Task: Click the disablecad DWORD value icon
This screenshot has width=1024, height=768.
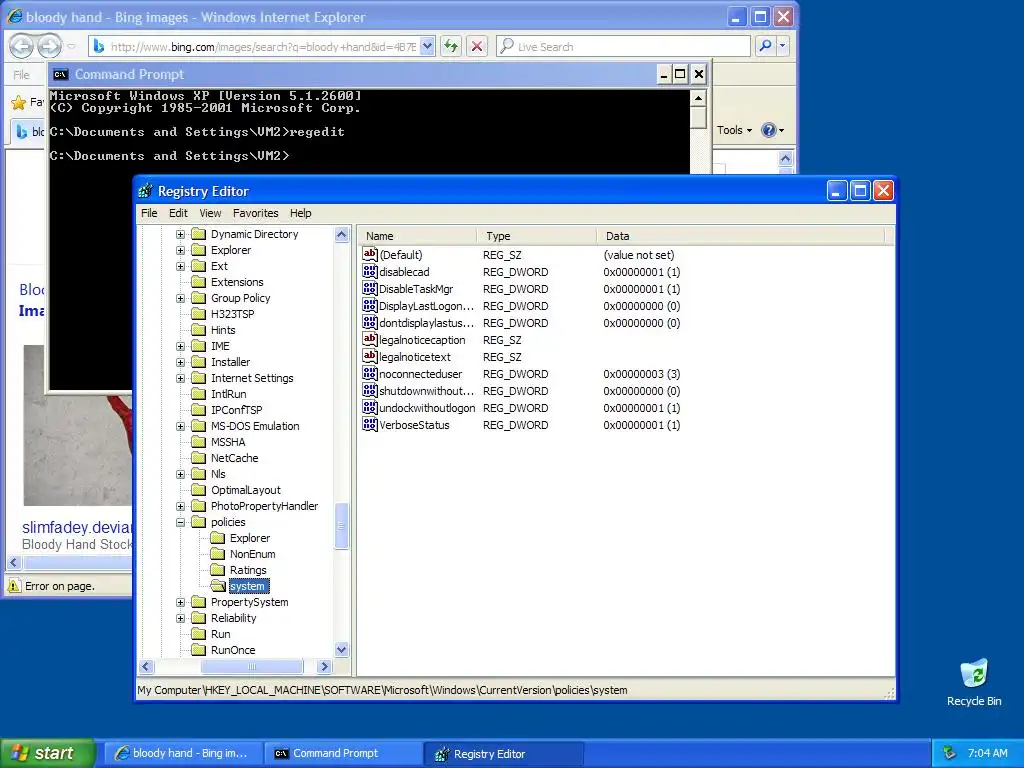Action: 370,272
